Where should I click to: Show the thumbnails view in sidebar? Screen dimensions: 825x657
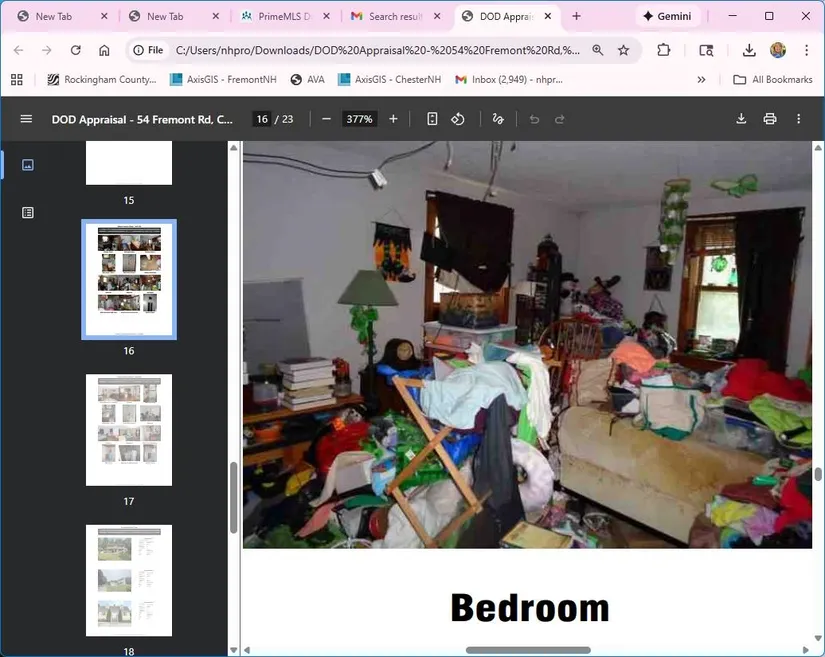(28, 165)
